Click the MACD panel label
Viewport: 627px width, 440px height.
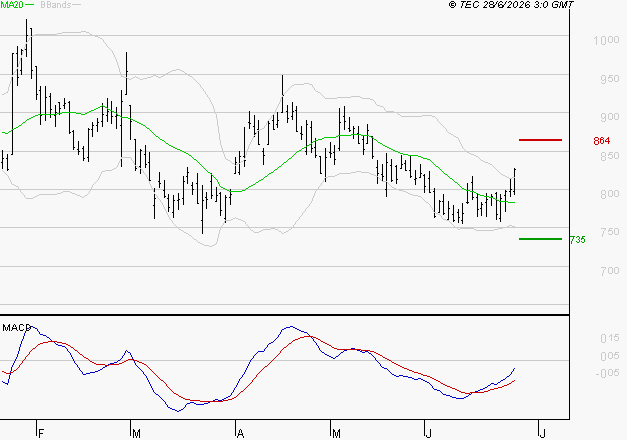coord(16,328)
